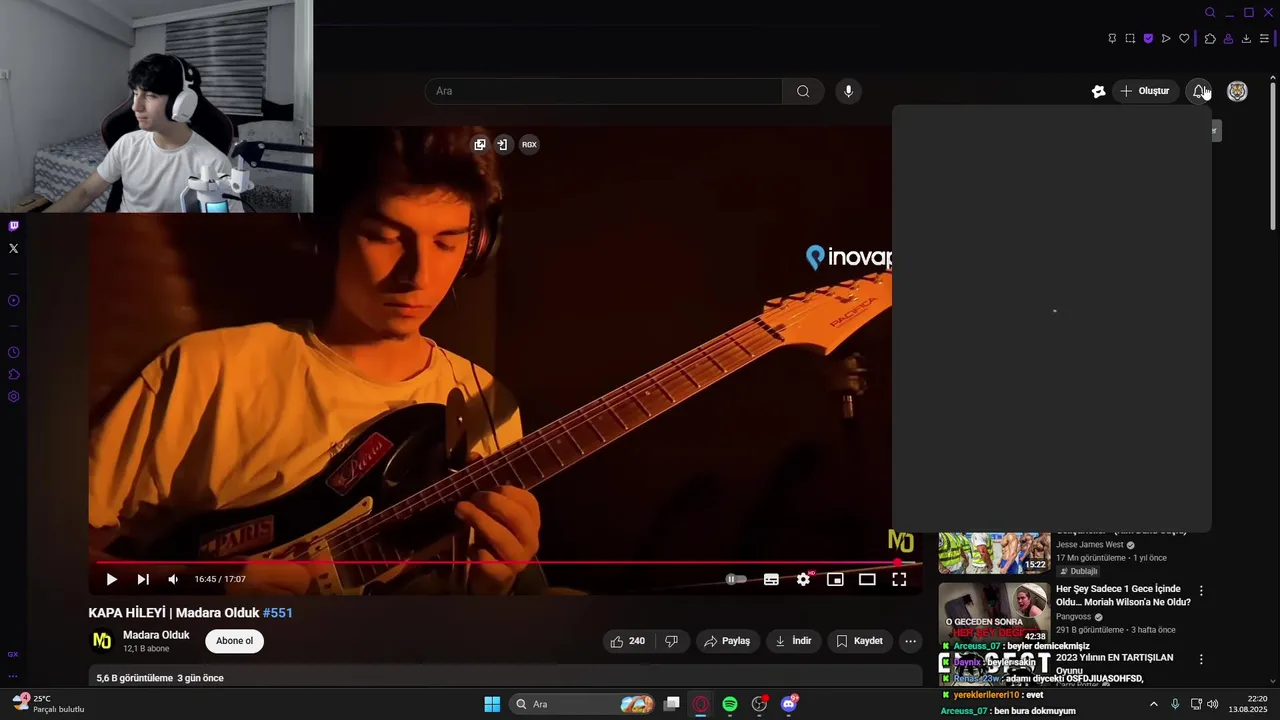Open Opera profile icon in toolbar
This screenshot has height=720, width=1280.
click(1228, 39)
